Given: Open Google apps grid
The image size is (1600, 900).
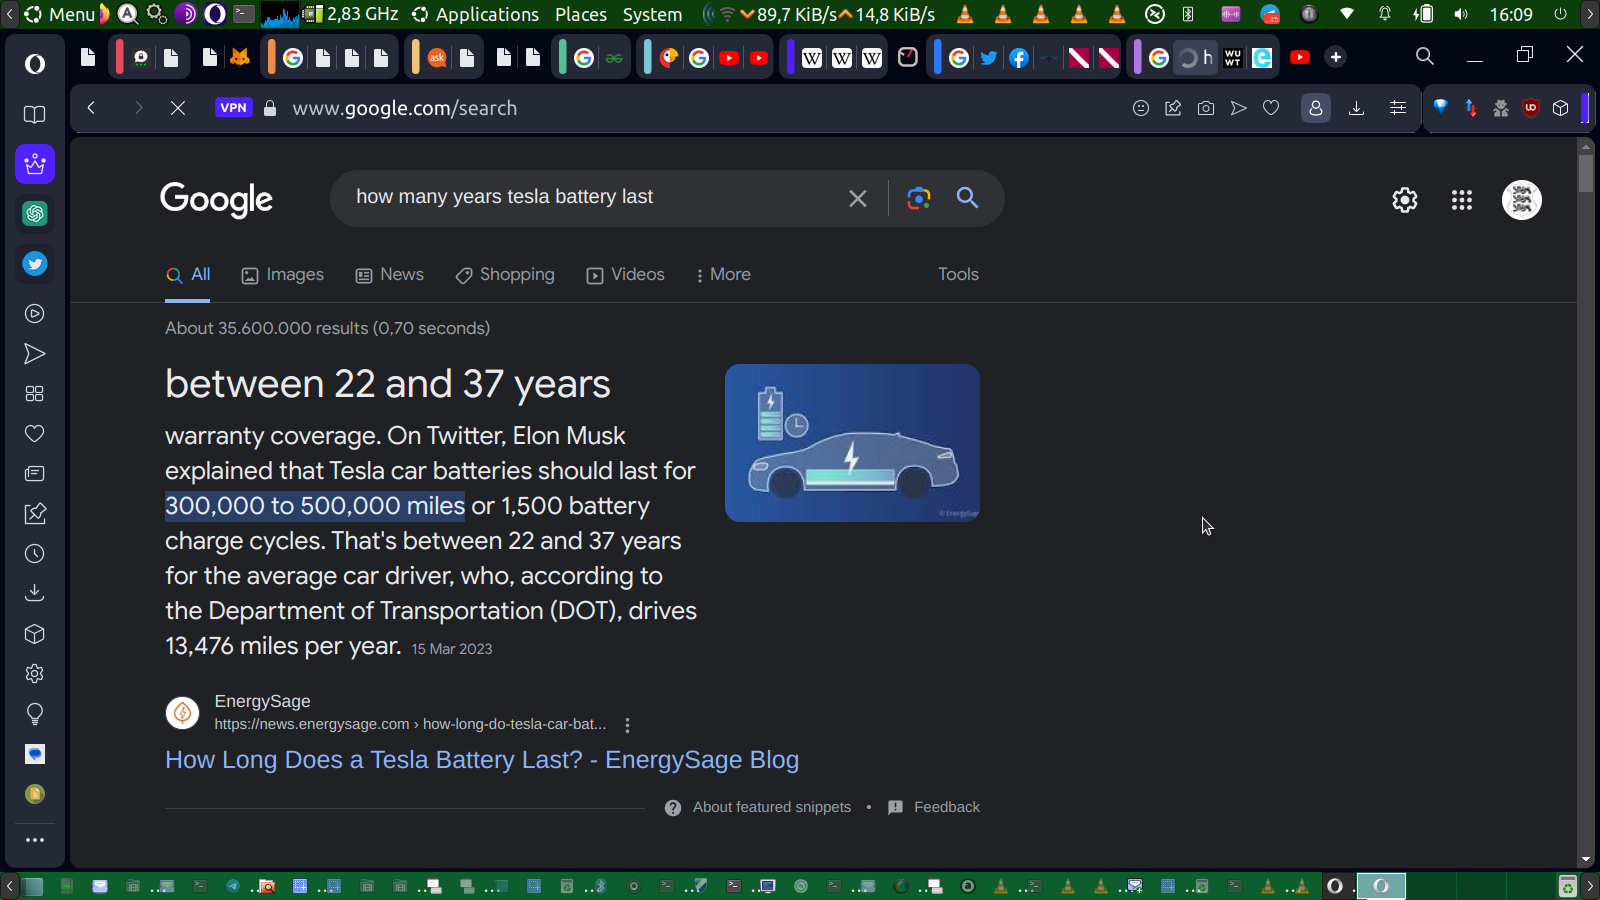Looking at the screenshot, I should click(x=1461, y=200).
